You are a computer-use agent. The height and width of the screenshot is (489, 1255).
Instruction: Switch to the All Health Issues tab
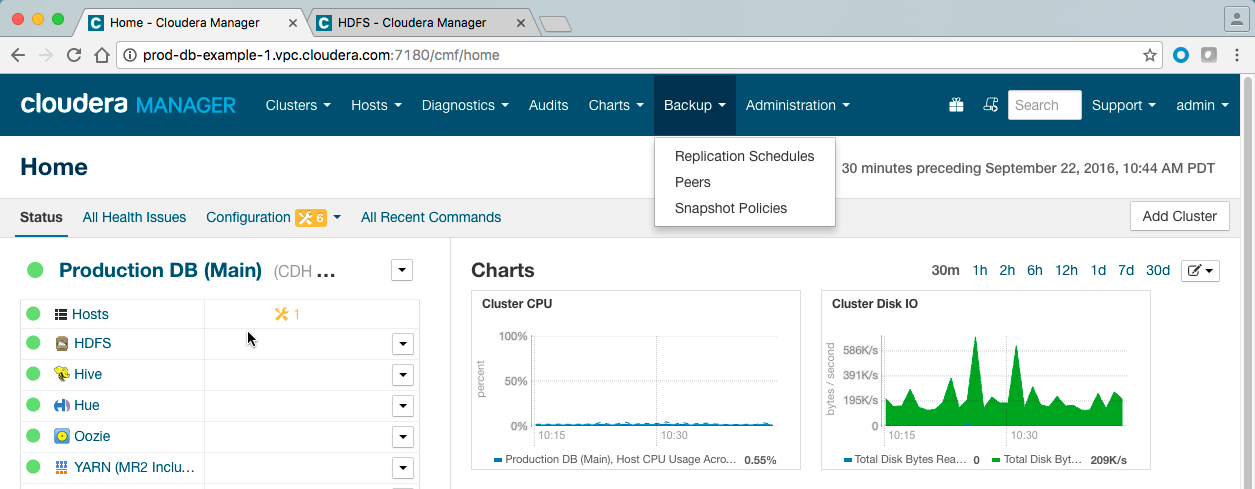tap(134, 217)
